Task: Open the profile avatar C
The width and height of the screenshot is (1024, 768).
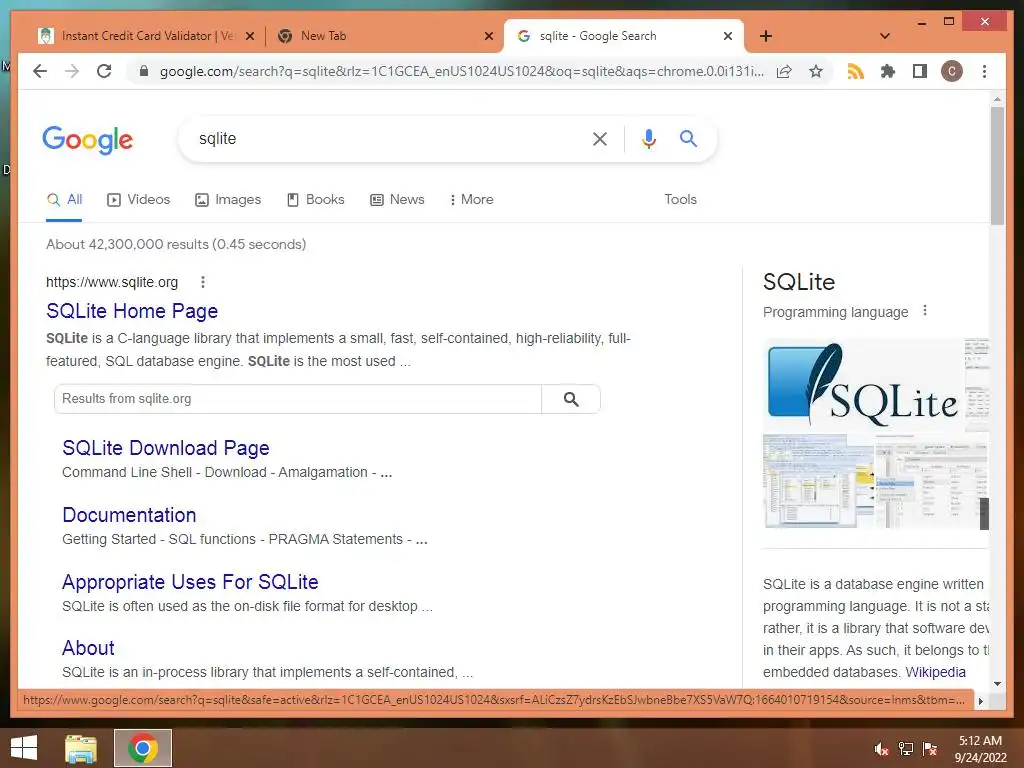Action: pos(952,71)
